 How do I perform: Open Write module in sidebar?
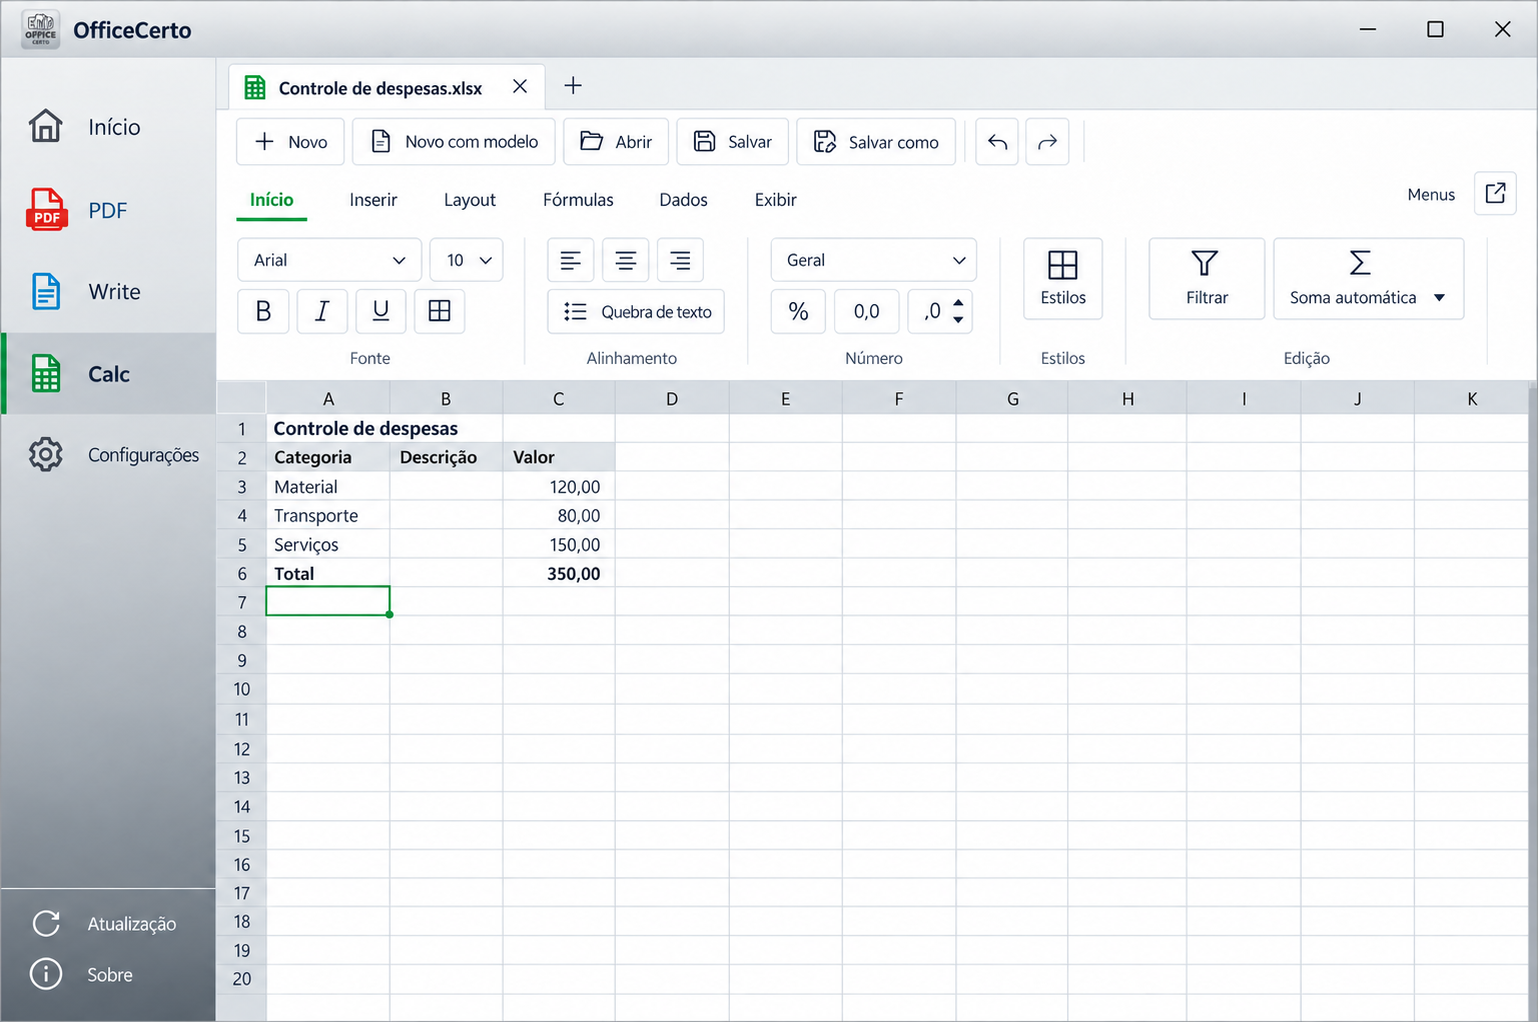108,292
